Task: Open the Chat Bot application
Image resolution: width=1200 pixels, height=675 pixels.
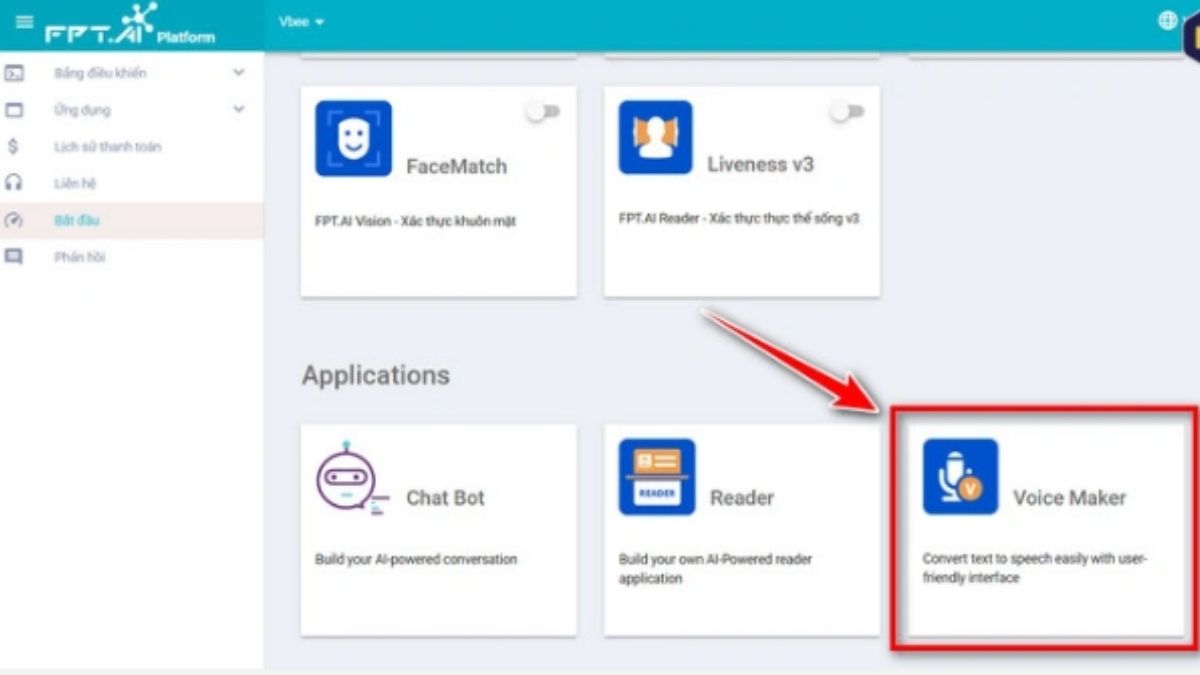Action: 445,497
